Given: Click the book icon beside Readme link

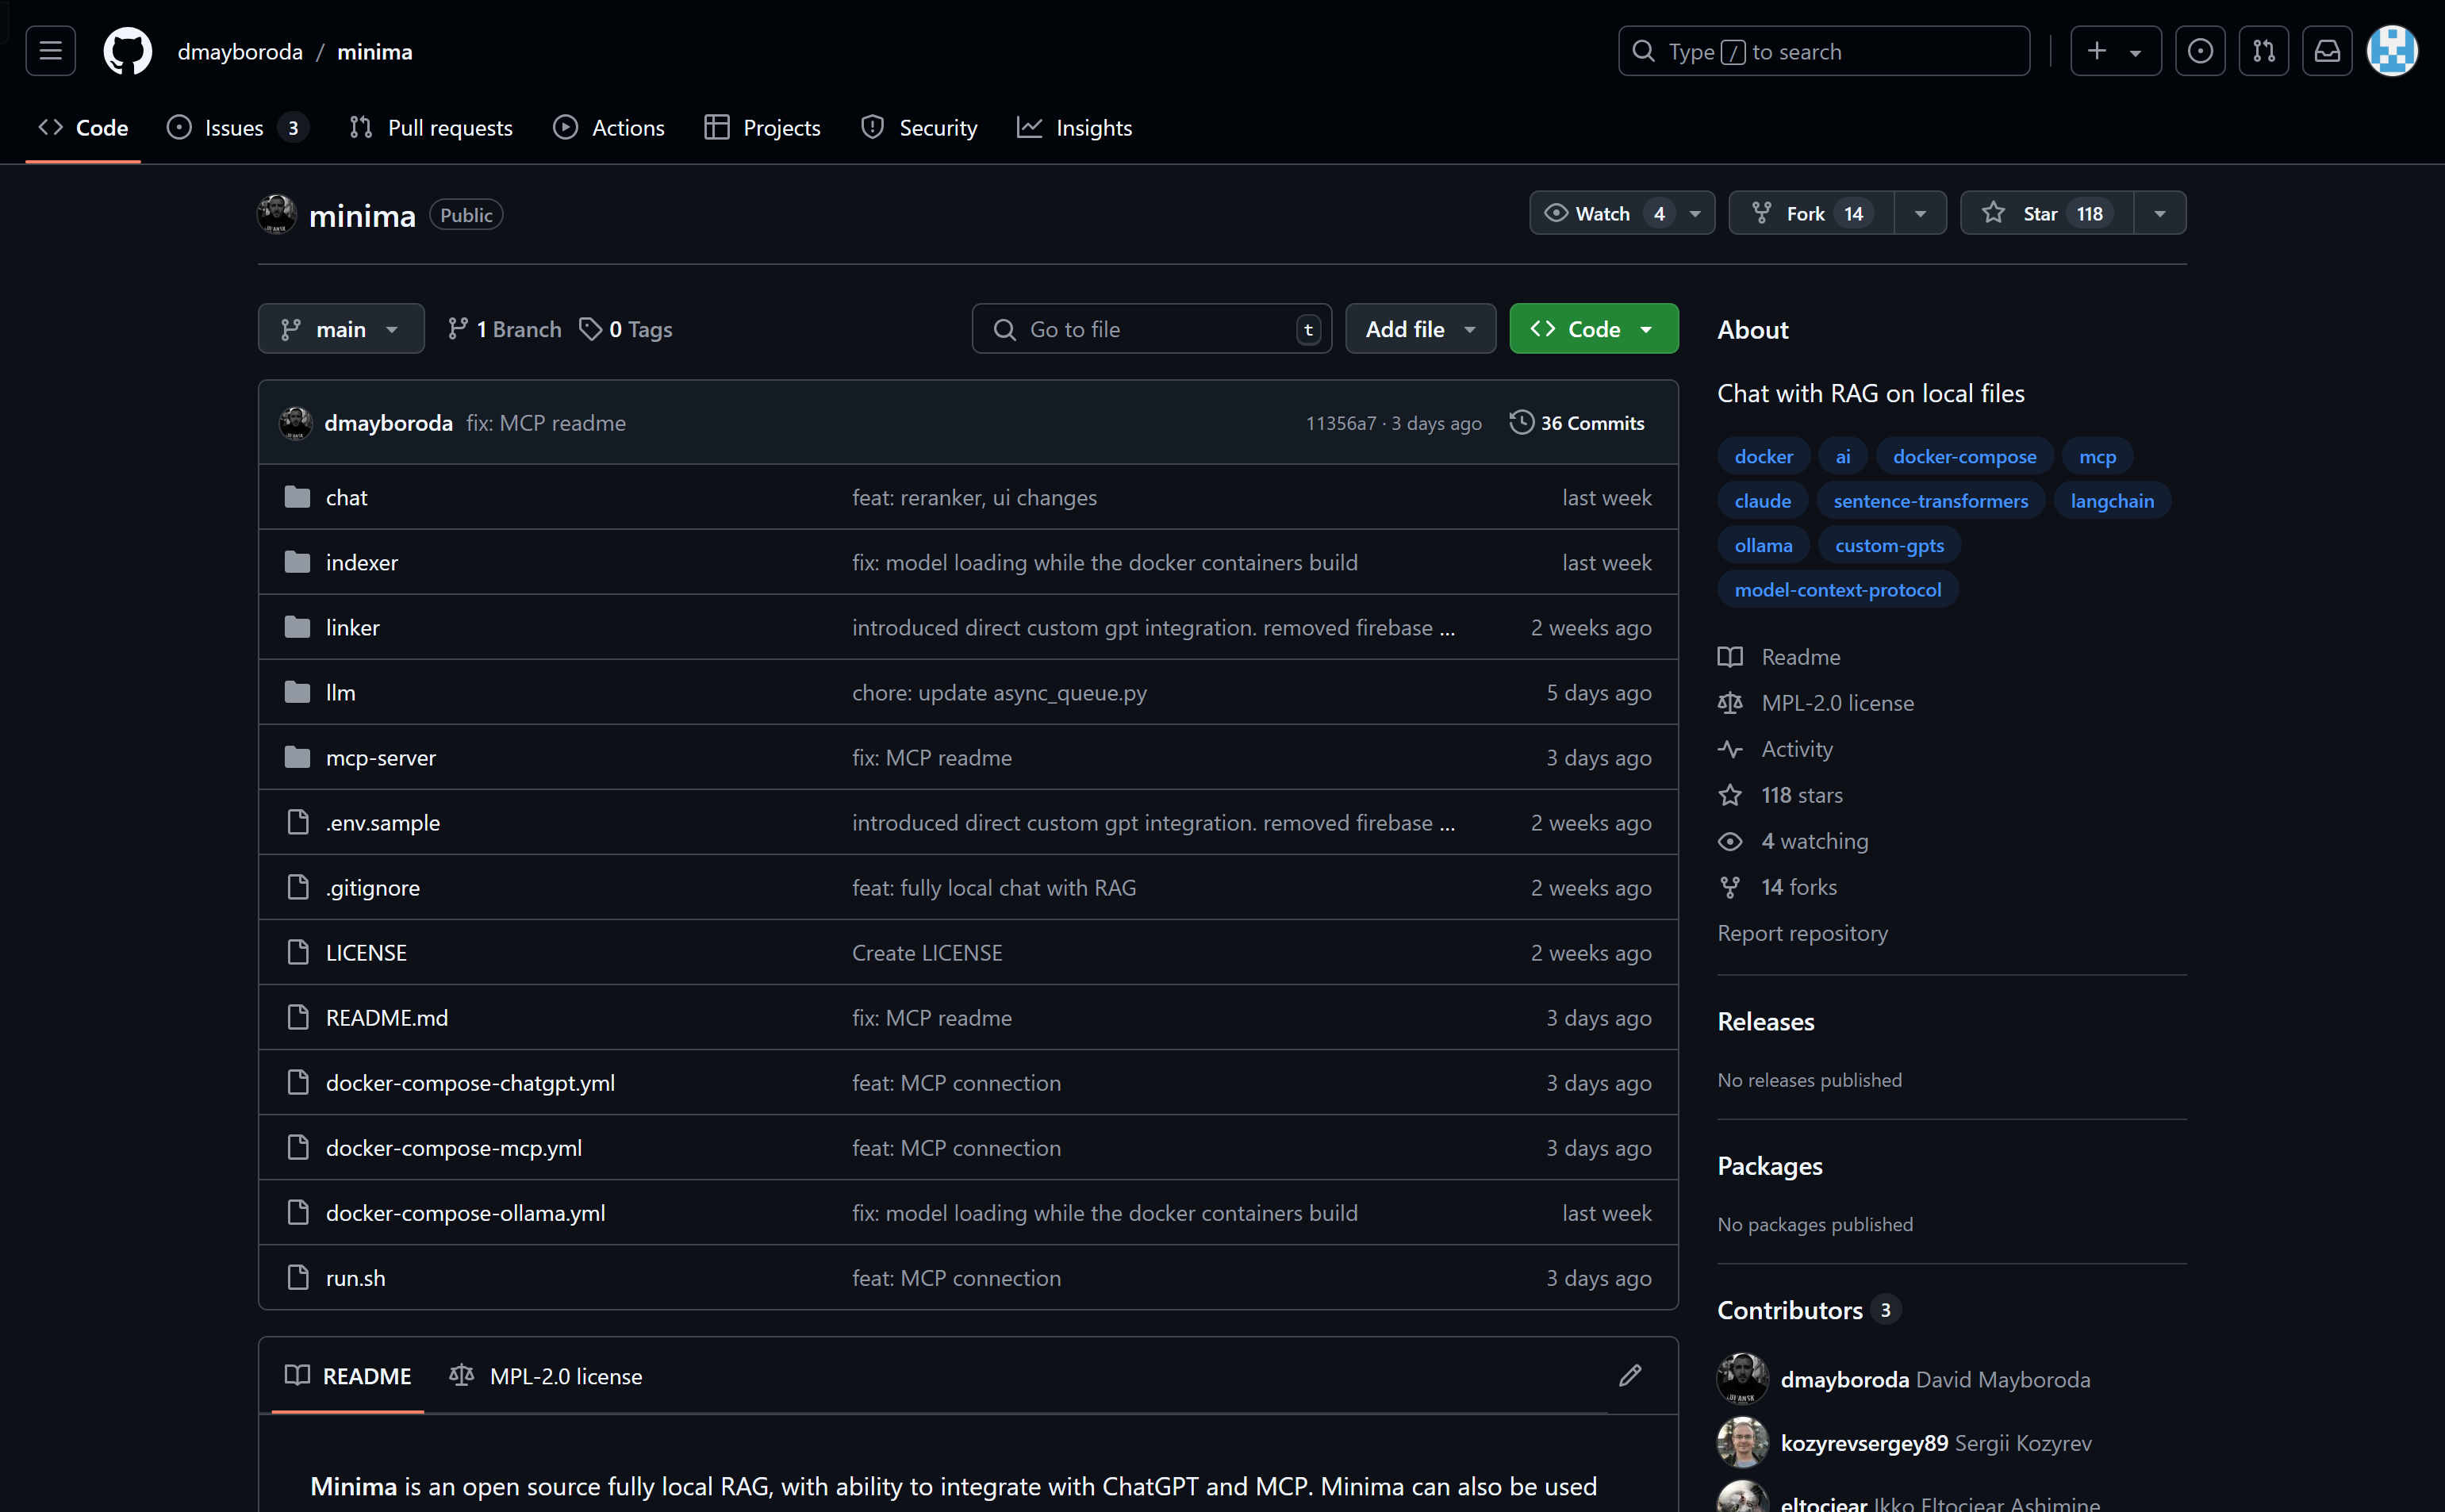Looking at the screenshot, I should pos(1730,657).
